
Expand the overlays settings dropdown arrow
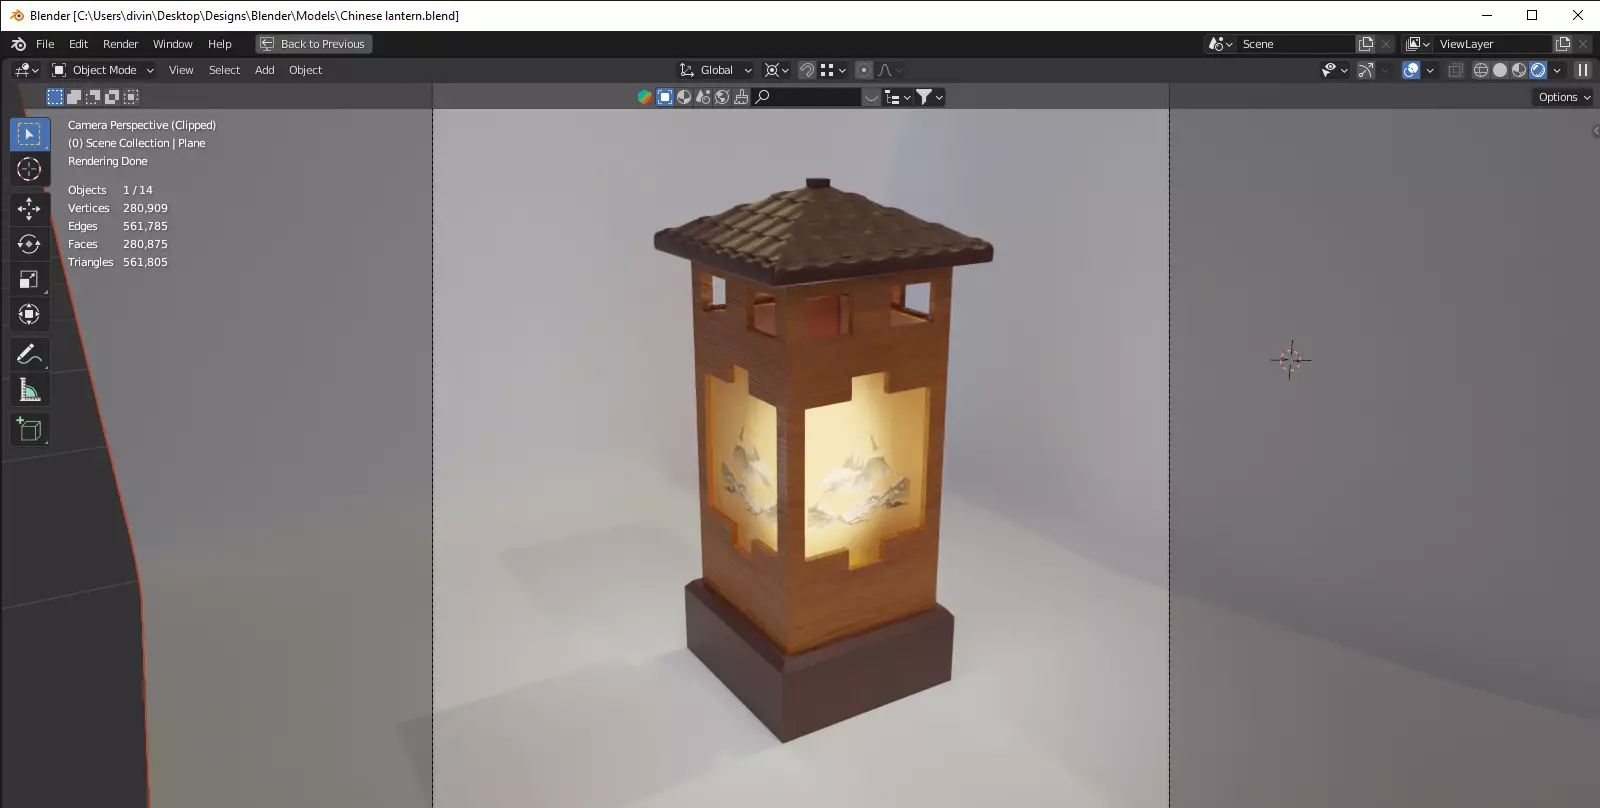tap(1430, 70)
